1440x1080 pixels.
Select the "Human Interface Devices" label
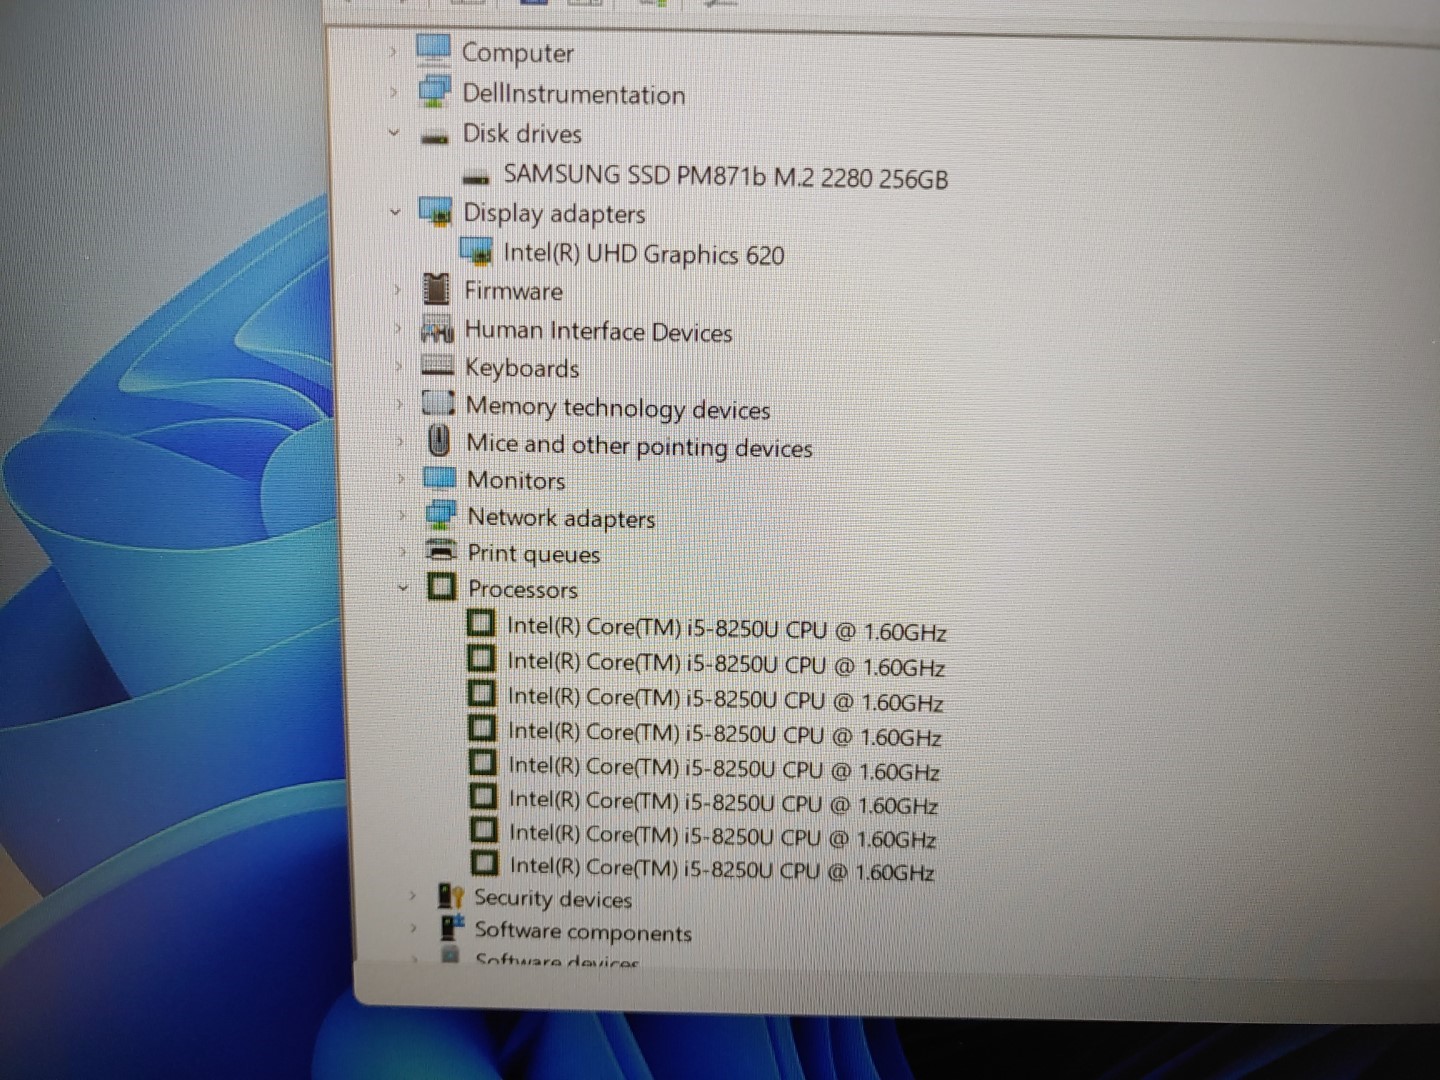click(598, 331)
